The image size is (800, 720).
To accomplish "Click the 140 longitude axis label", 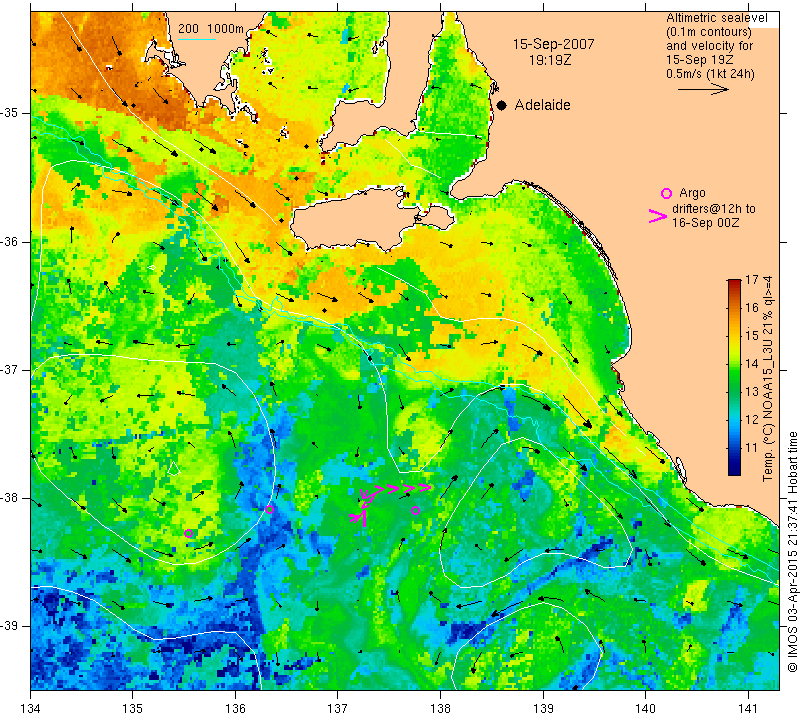I will point(645,708).
